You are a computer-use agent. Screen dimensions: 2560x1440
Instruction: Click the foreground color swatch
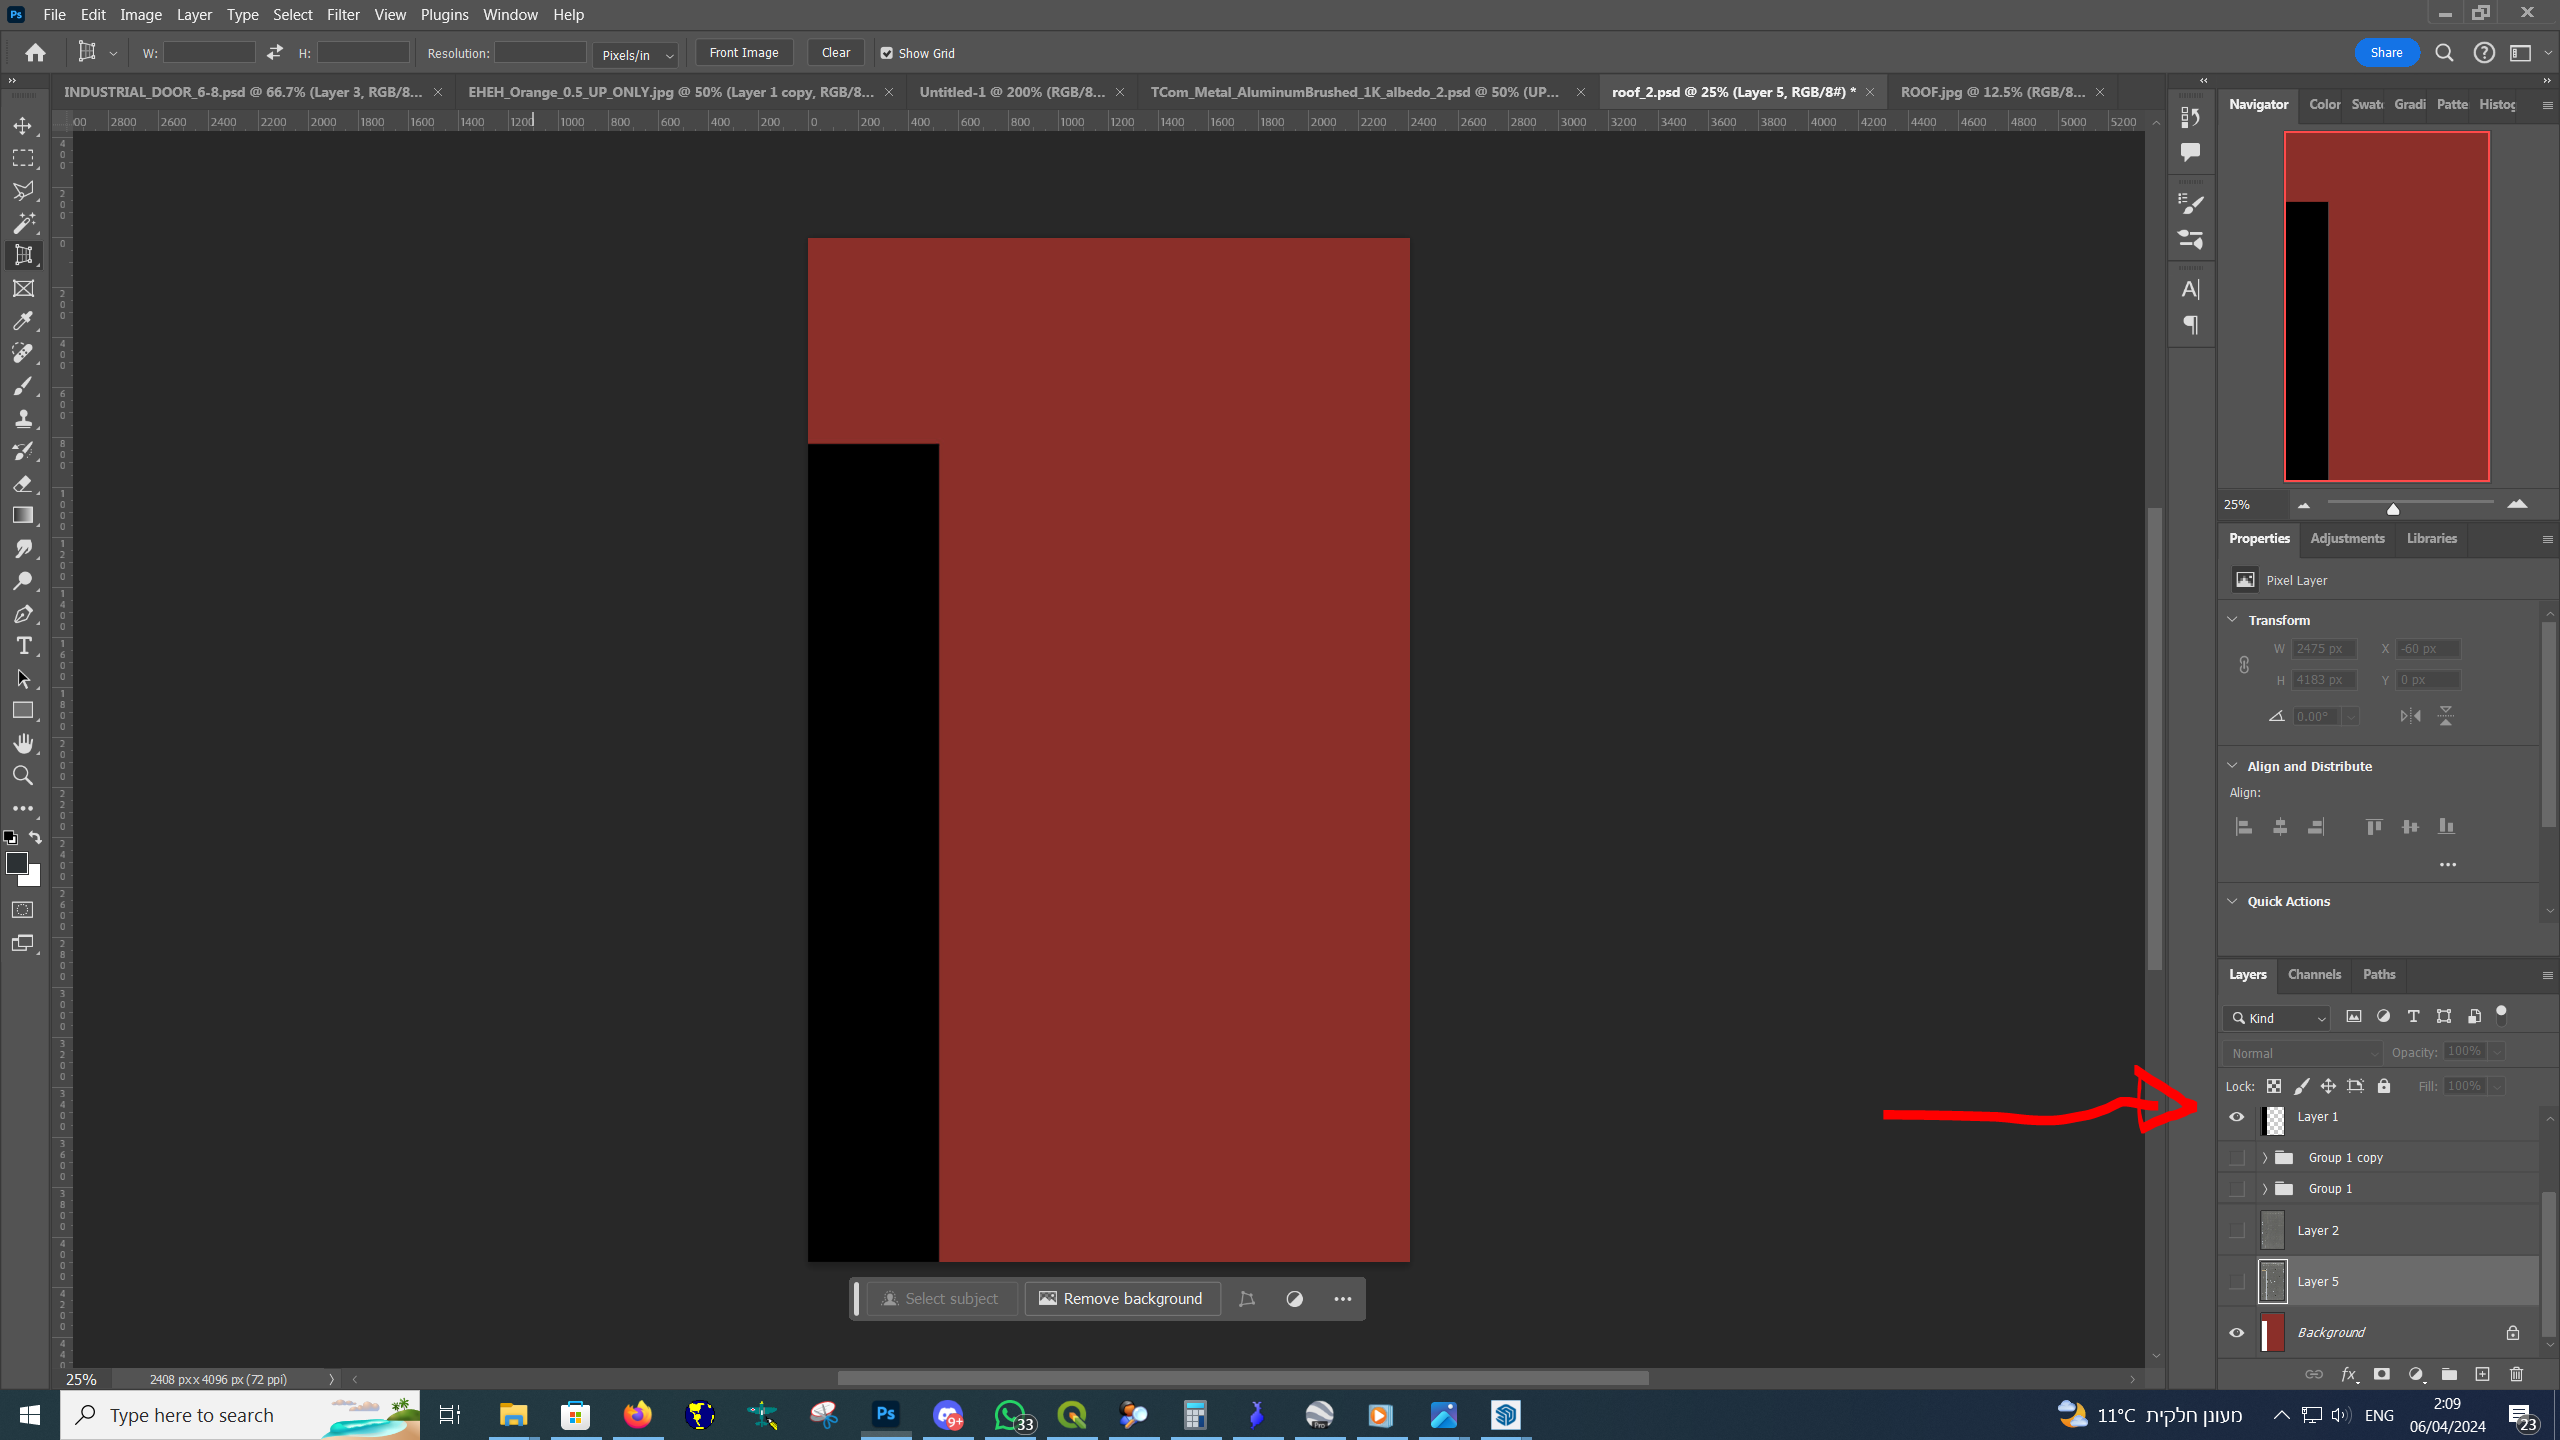tap(16, 863)
